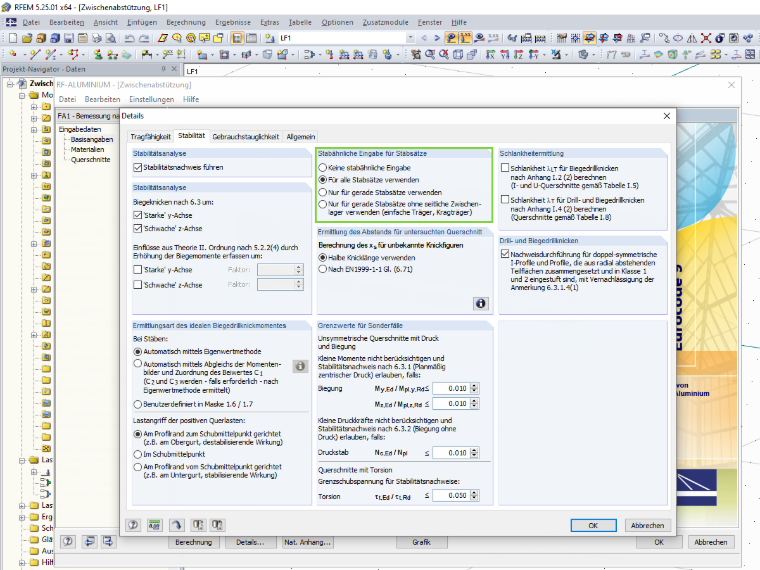Switch to Gebrauchstauglichkeit tab

click(245, 137)
